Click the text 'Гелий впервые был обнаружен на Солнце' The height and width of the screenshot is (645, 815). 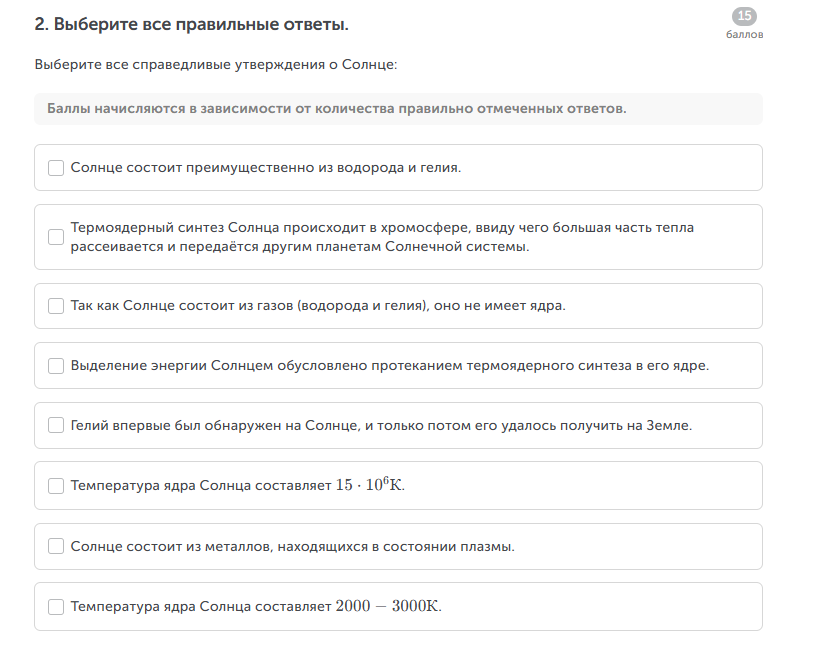click(381, 425)
